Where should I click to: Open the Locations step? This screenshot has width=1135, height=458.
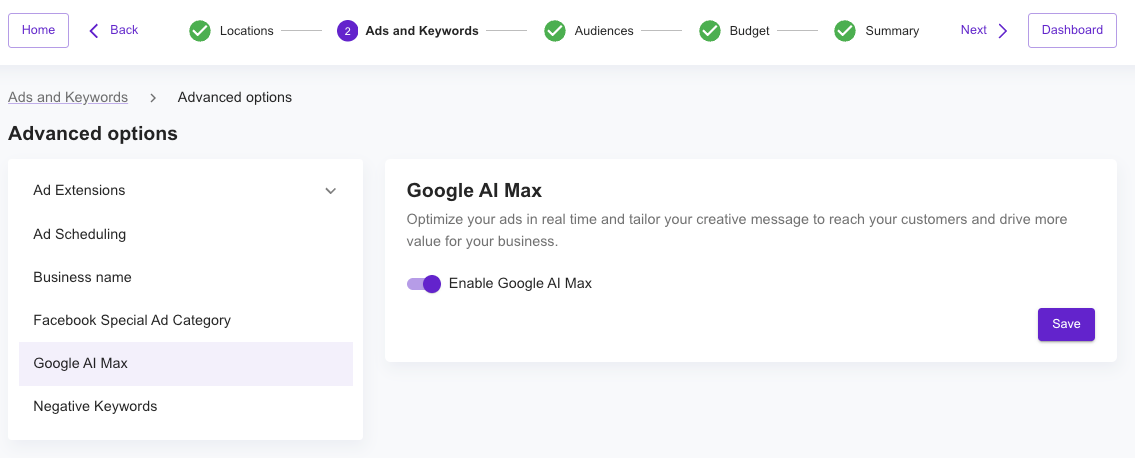click(232, 31)
